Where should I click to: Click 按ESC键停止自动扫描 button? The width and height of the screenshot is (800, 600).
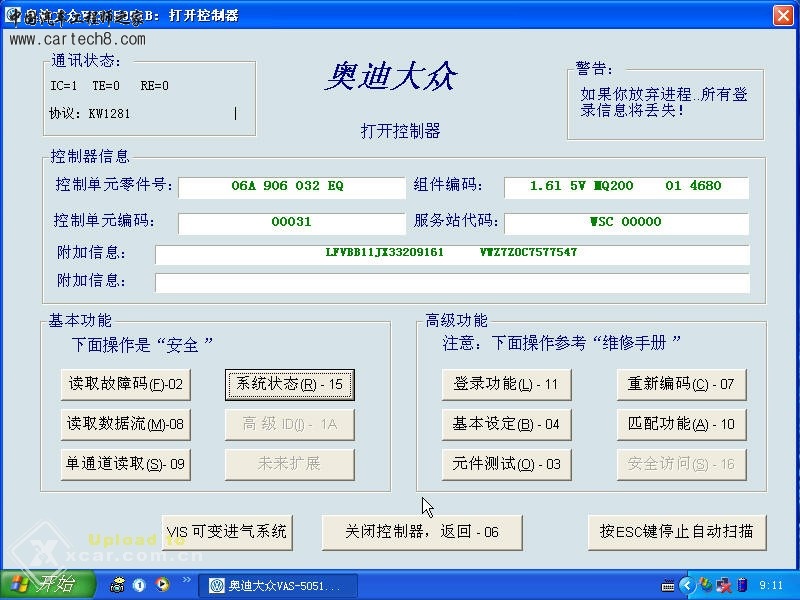click(x=677, y=532)
